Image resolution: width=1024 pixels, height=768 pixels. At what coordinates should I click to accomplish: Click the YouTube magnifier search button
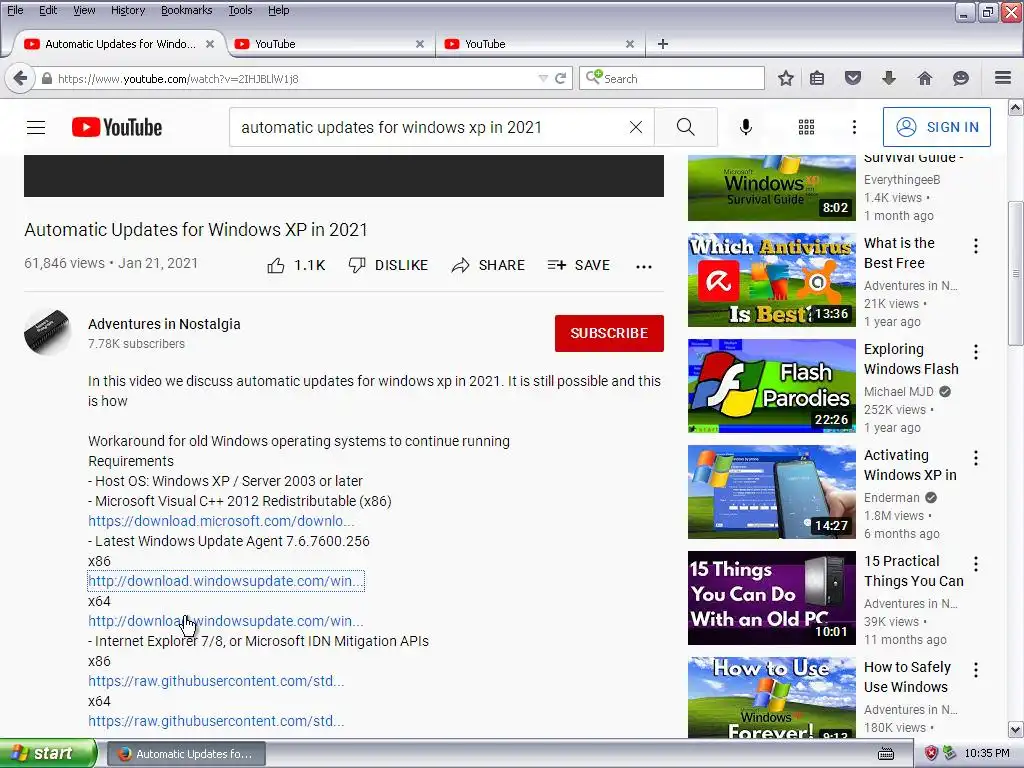(685, 127)
